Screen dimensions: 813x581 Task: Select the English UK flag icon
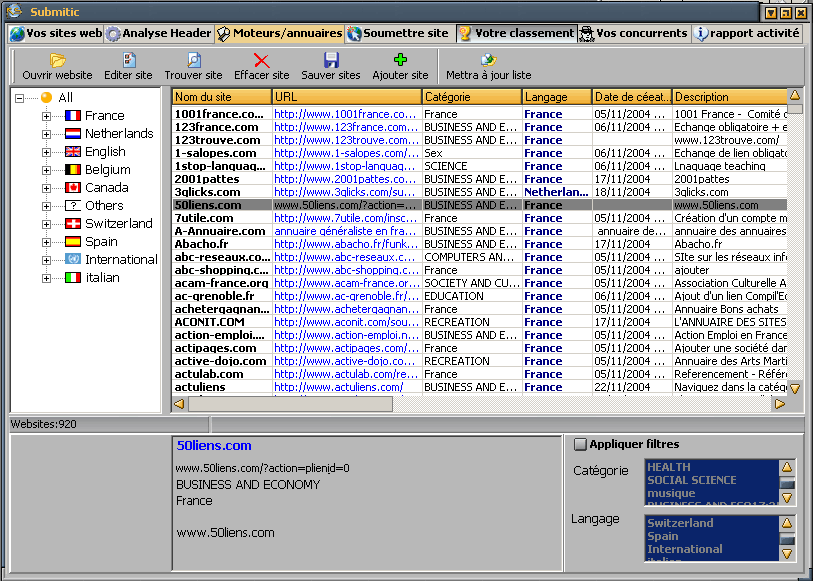(73, 152)
